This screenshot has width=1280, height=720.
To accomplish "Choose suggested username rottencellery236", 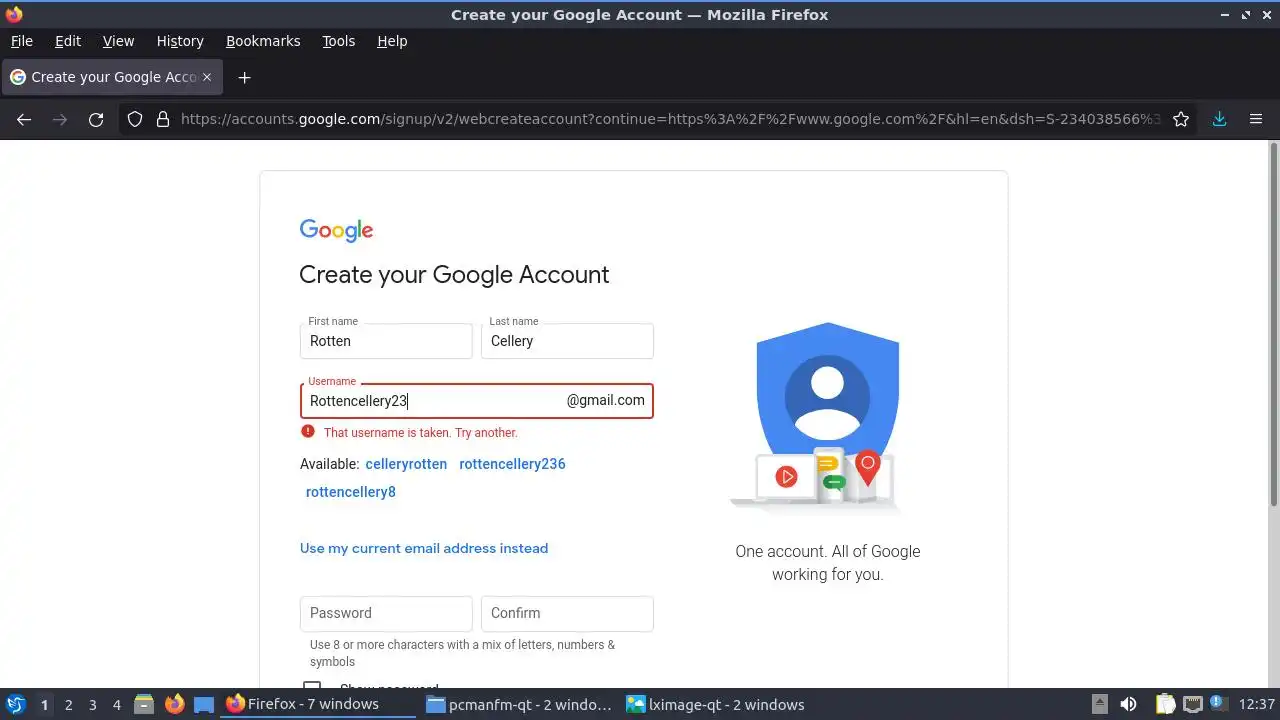I will click(x=512, y=464).
